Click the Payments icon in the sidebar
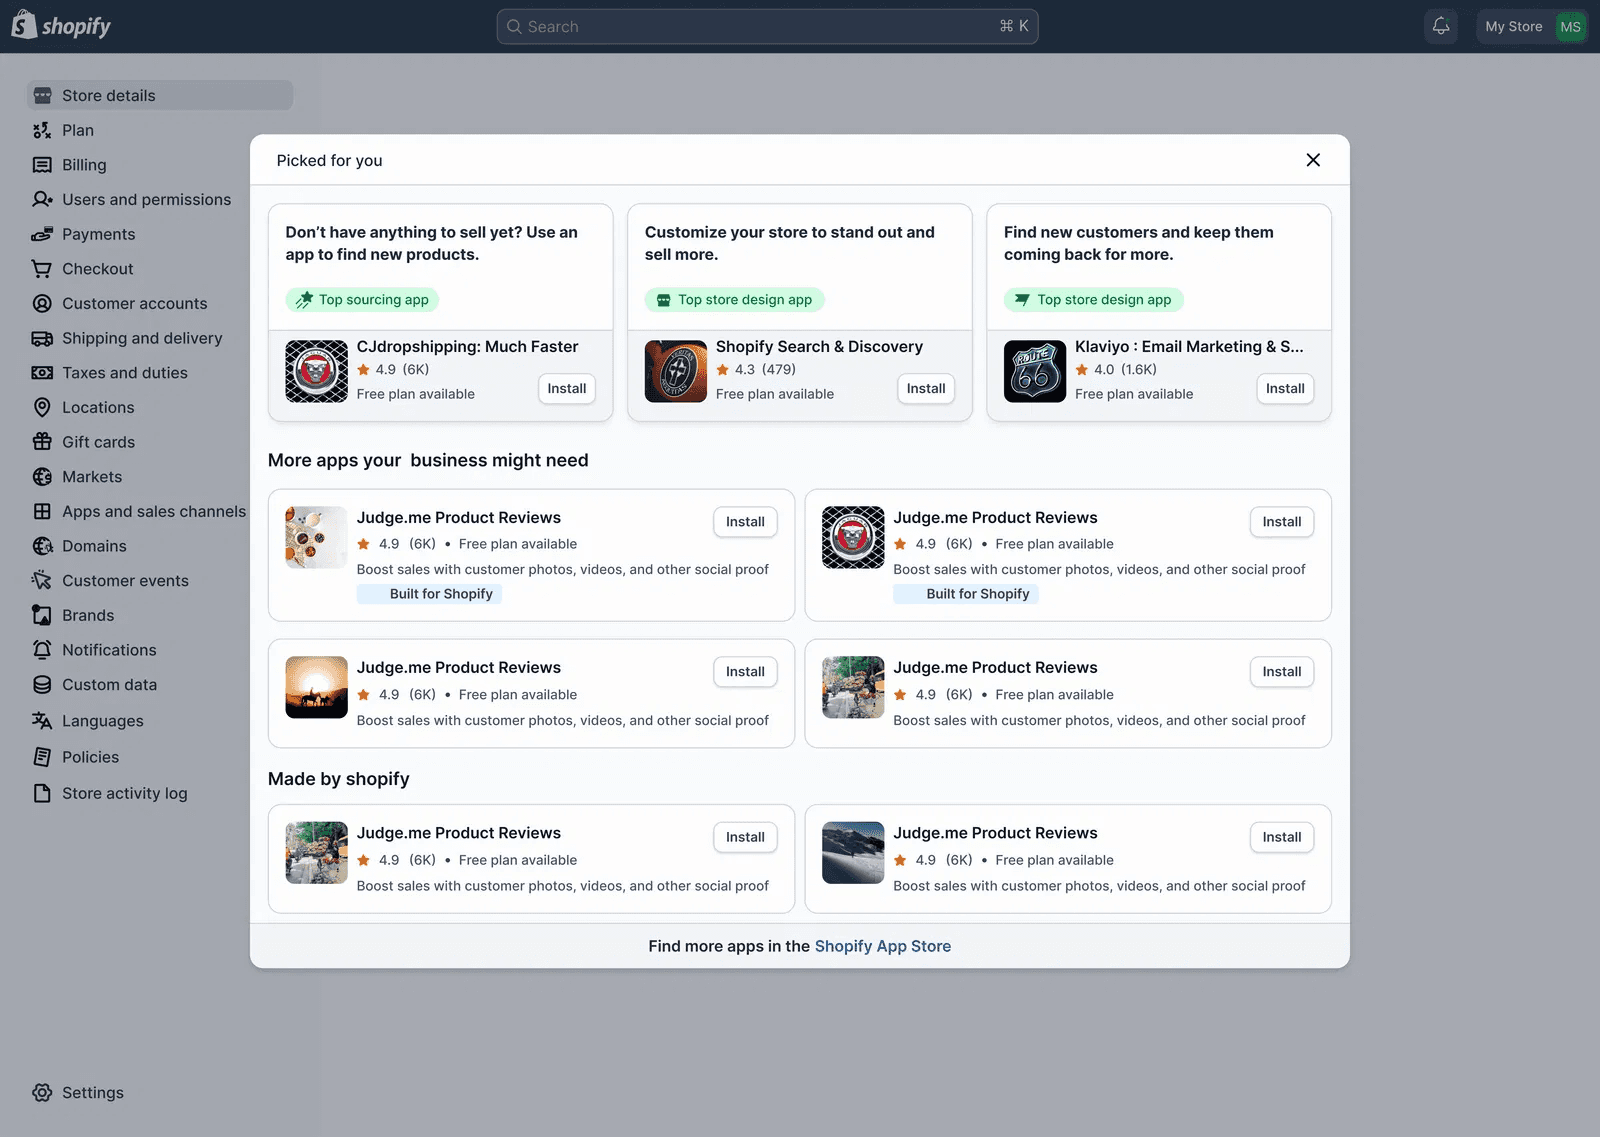Image resolution: width=1600 pixels, height=1137 pixels. [42, 234]
